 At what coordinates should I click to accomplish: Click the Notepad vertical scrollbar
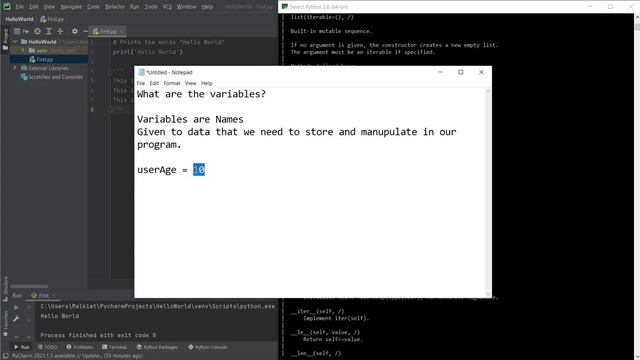(x=488, y=193)
